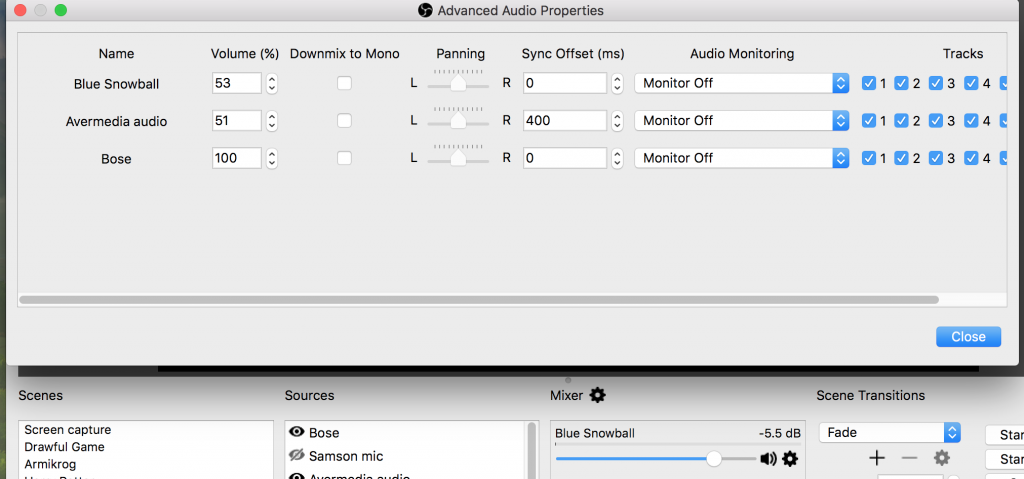The height and width of the screenshot is (479, 1024).
Task: Uncheck track 3 for Avermedia audio
Action: [x=936, y=120]
